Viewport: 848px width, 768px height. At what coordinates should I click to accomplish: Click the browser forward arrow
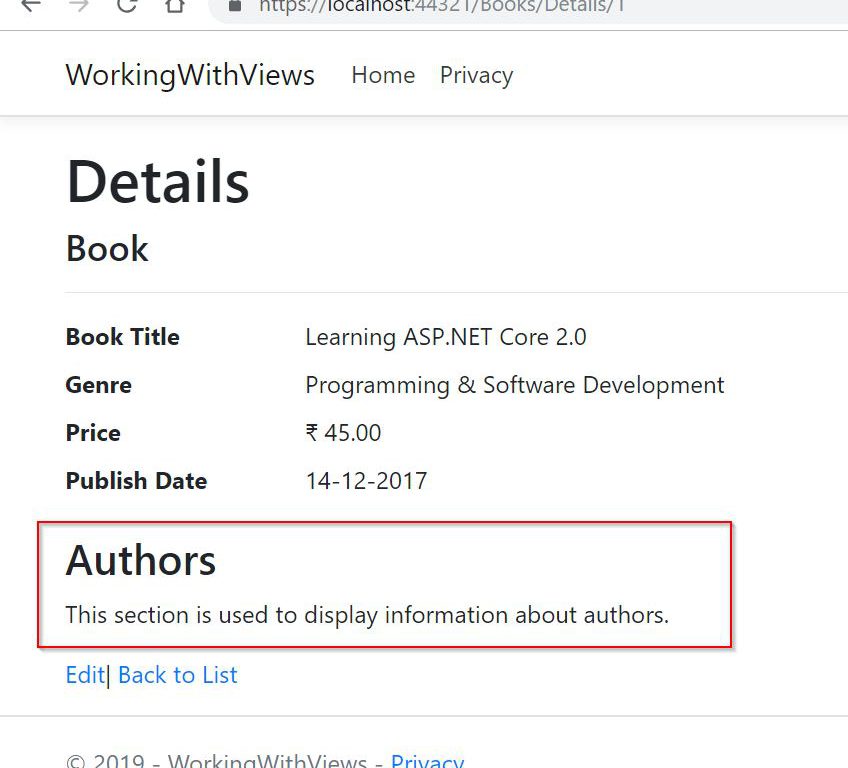coord(79,5)
